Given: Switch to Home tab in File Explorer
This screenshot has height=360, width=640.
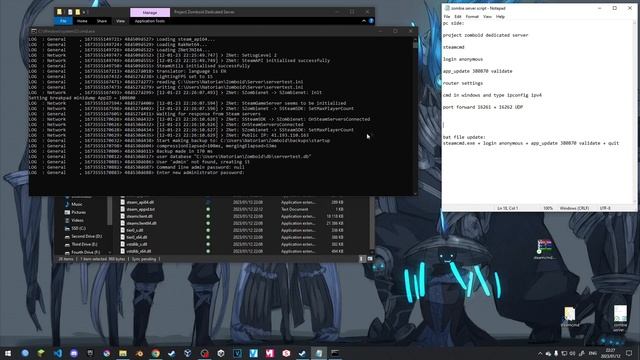Looking at the screenshot, I should 82,21.
